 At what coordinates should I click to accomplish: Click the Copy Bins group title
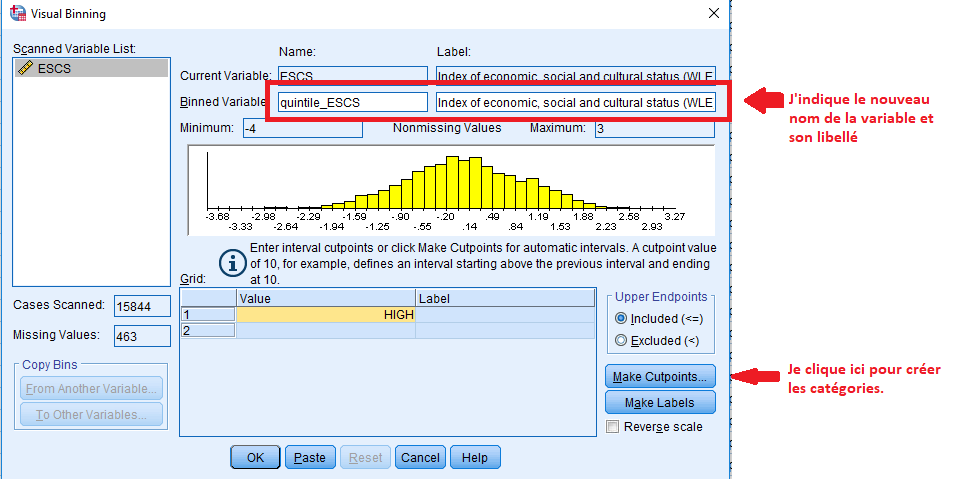click(x=49, y=365)
